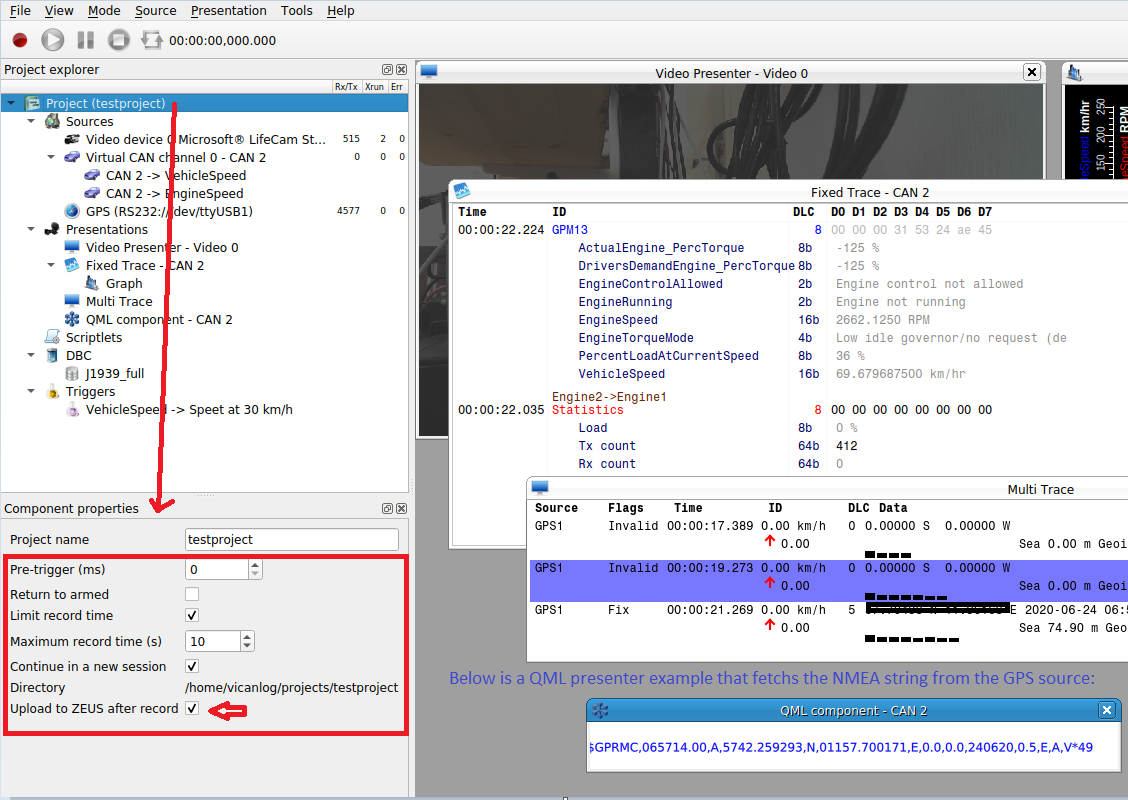Click the stop button in toolbar

click(x=119, y=40)
